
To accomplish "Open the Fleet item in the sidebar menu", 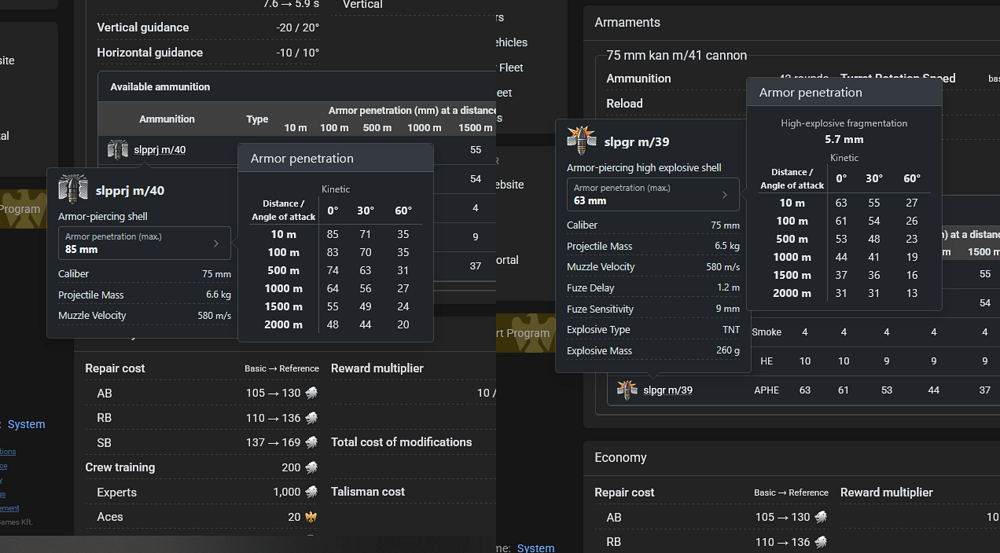I will (x=510, y=68).
